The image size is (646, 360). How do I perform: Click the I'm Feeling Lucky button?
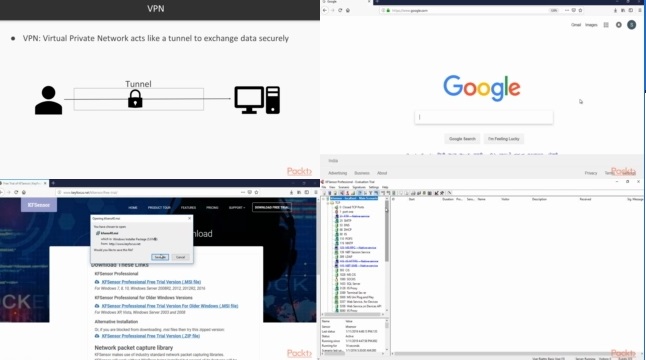[503, 139]
